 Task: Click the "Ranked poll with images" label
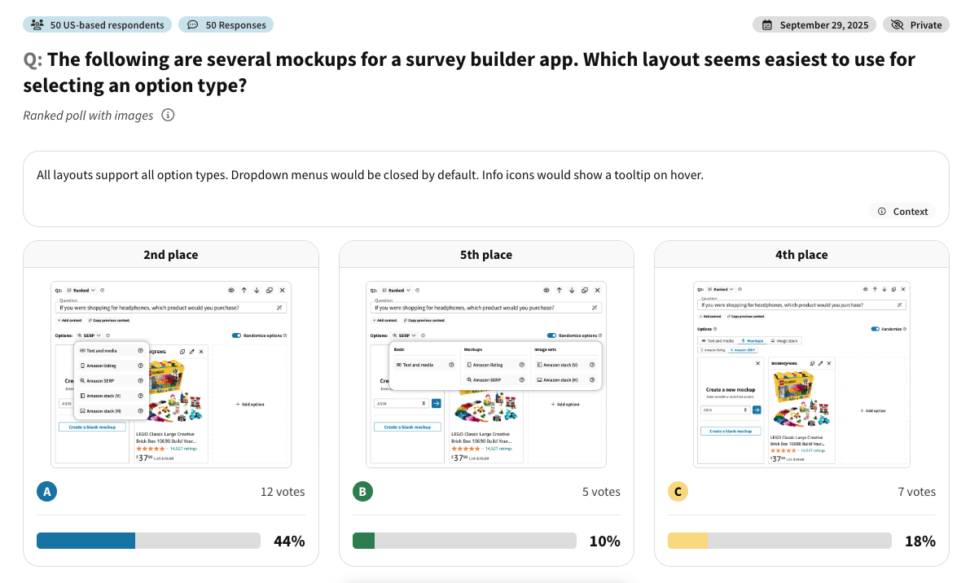coord(88,115)
